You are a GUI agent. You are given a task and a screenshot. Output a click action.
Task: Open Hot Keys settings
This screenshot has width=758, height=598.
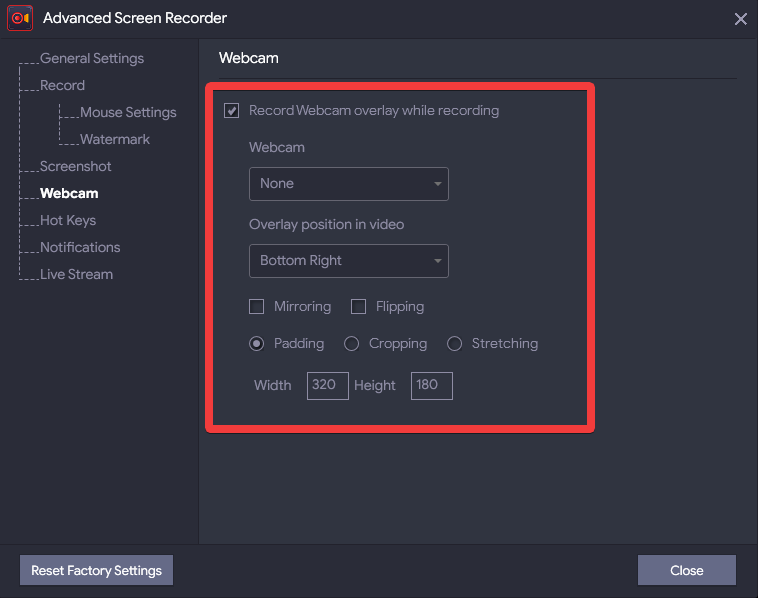pos(68,220)
